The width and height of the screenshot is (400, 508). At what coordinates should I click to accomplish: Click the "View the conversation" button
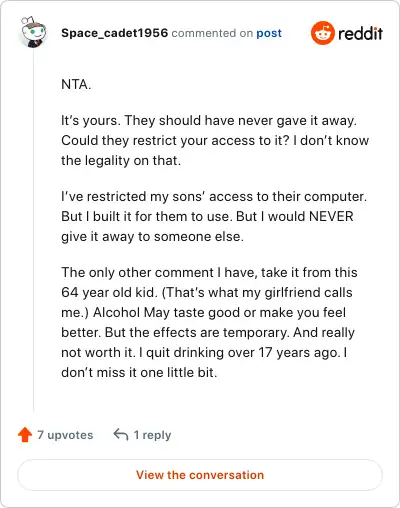[x=200, y=475]
